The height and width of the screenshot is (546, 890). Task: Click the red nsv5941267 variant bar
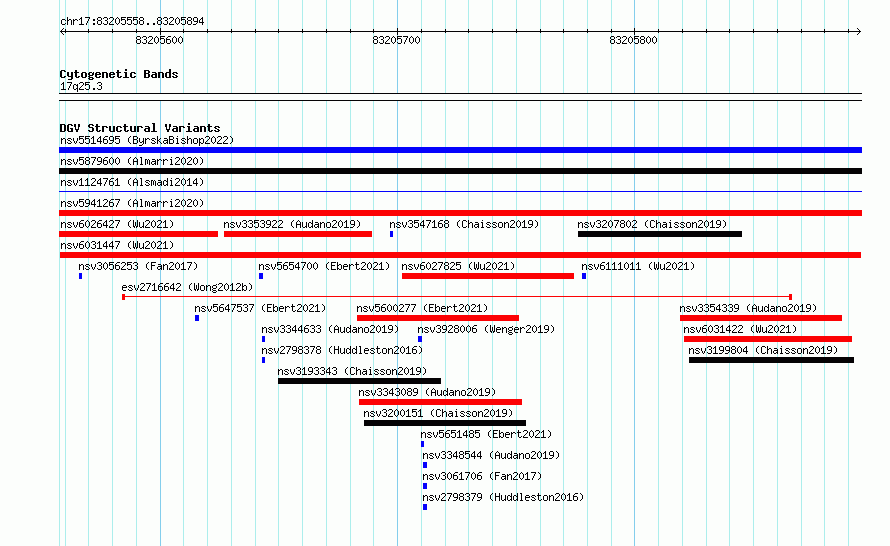[460, 213]
